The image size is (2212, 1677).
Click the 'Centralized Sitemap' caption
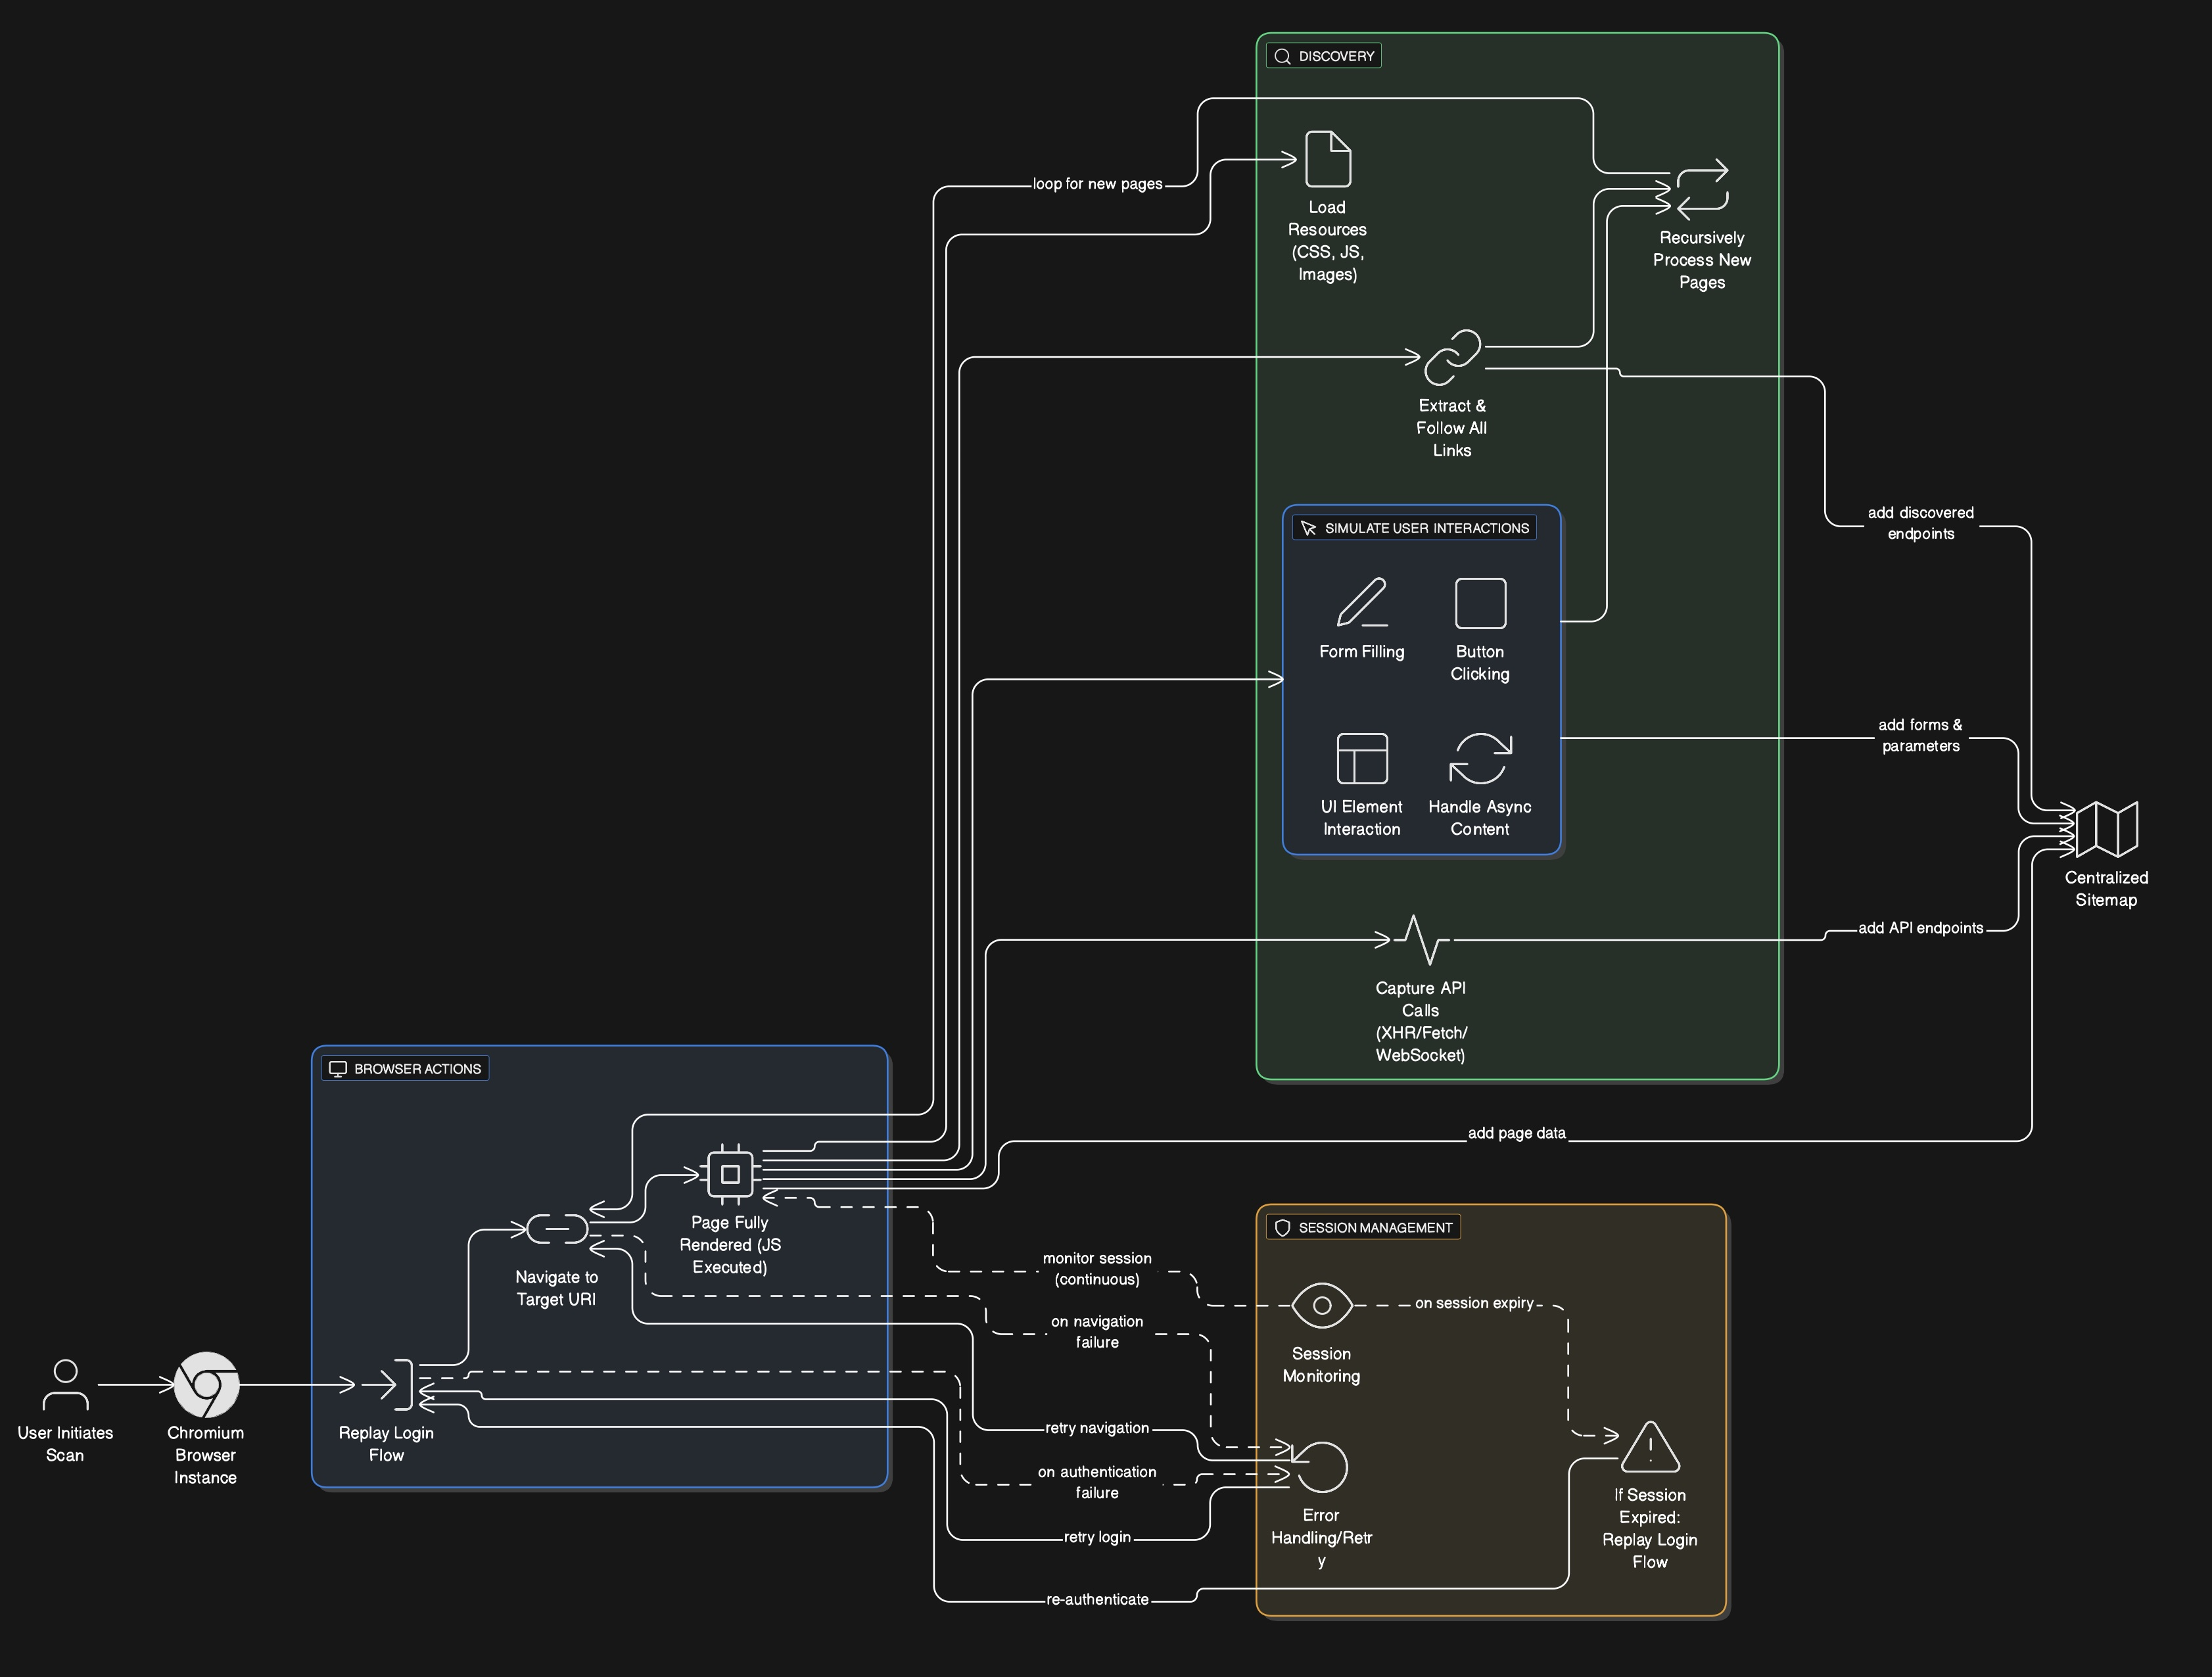2106,889
